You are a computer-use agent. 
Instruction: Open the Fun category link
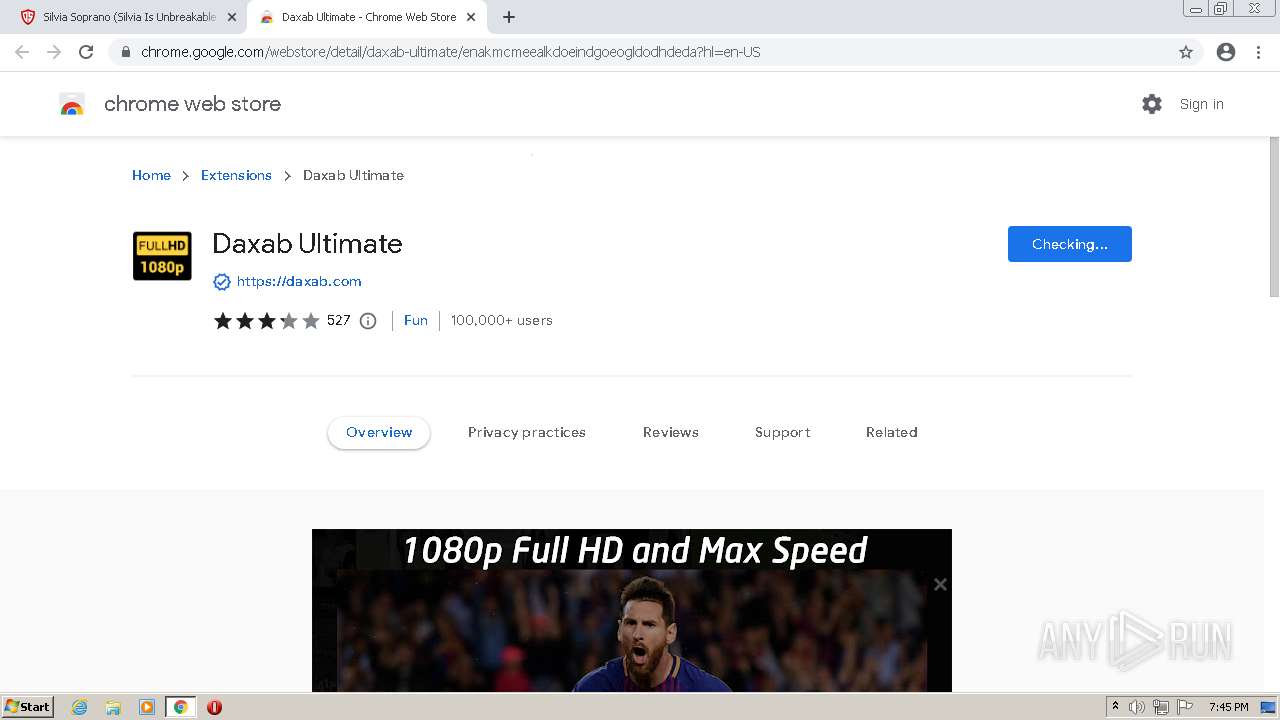click(416, 320)
